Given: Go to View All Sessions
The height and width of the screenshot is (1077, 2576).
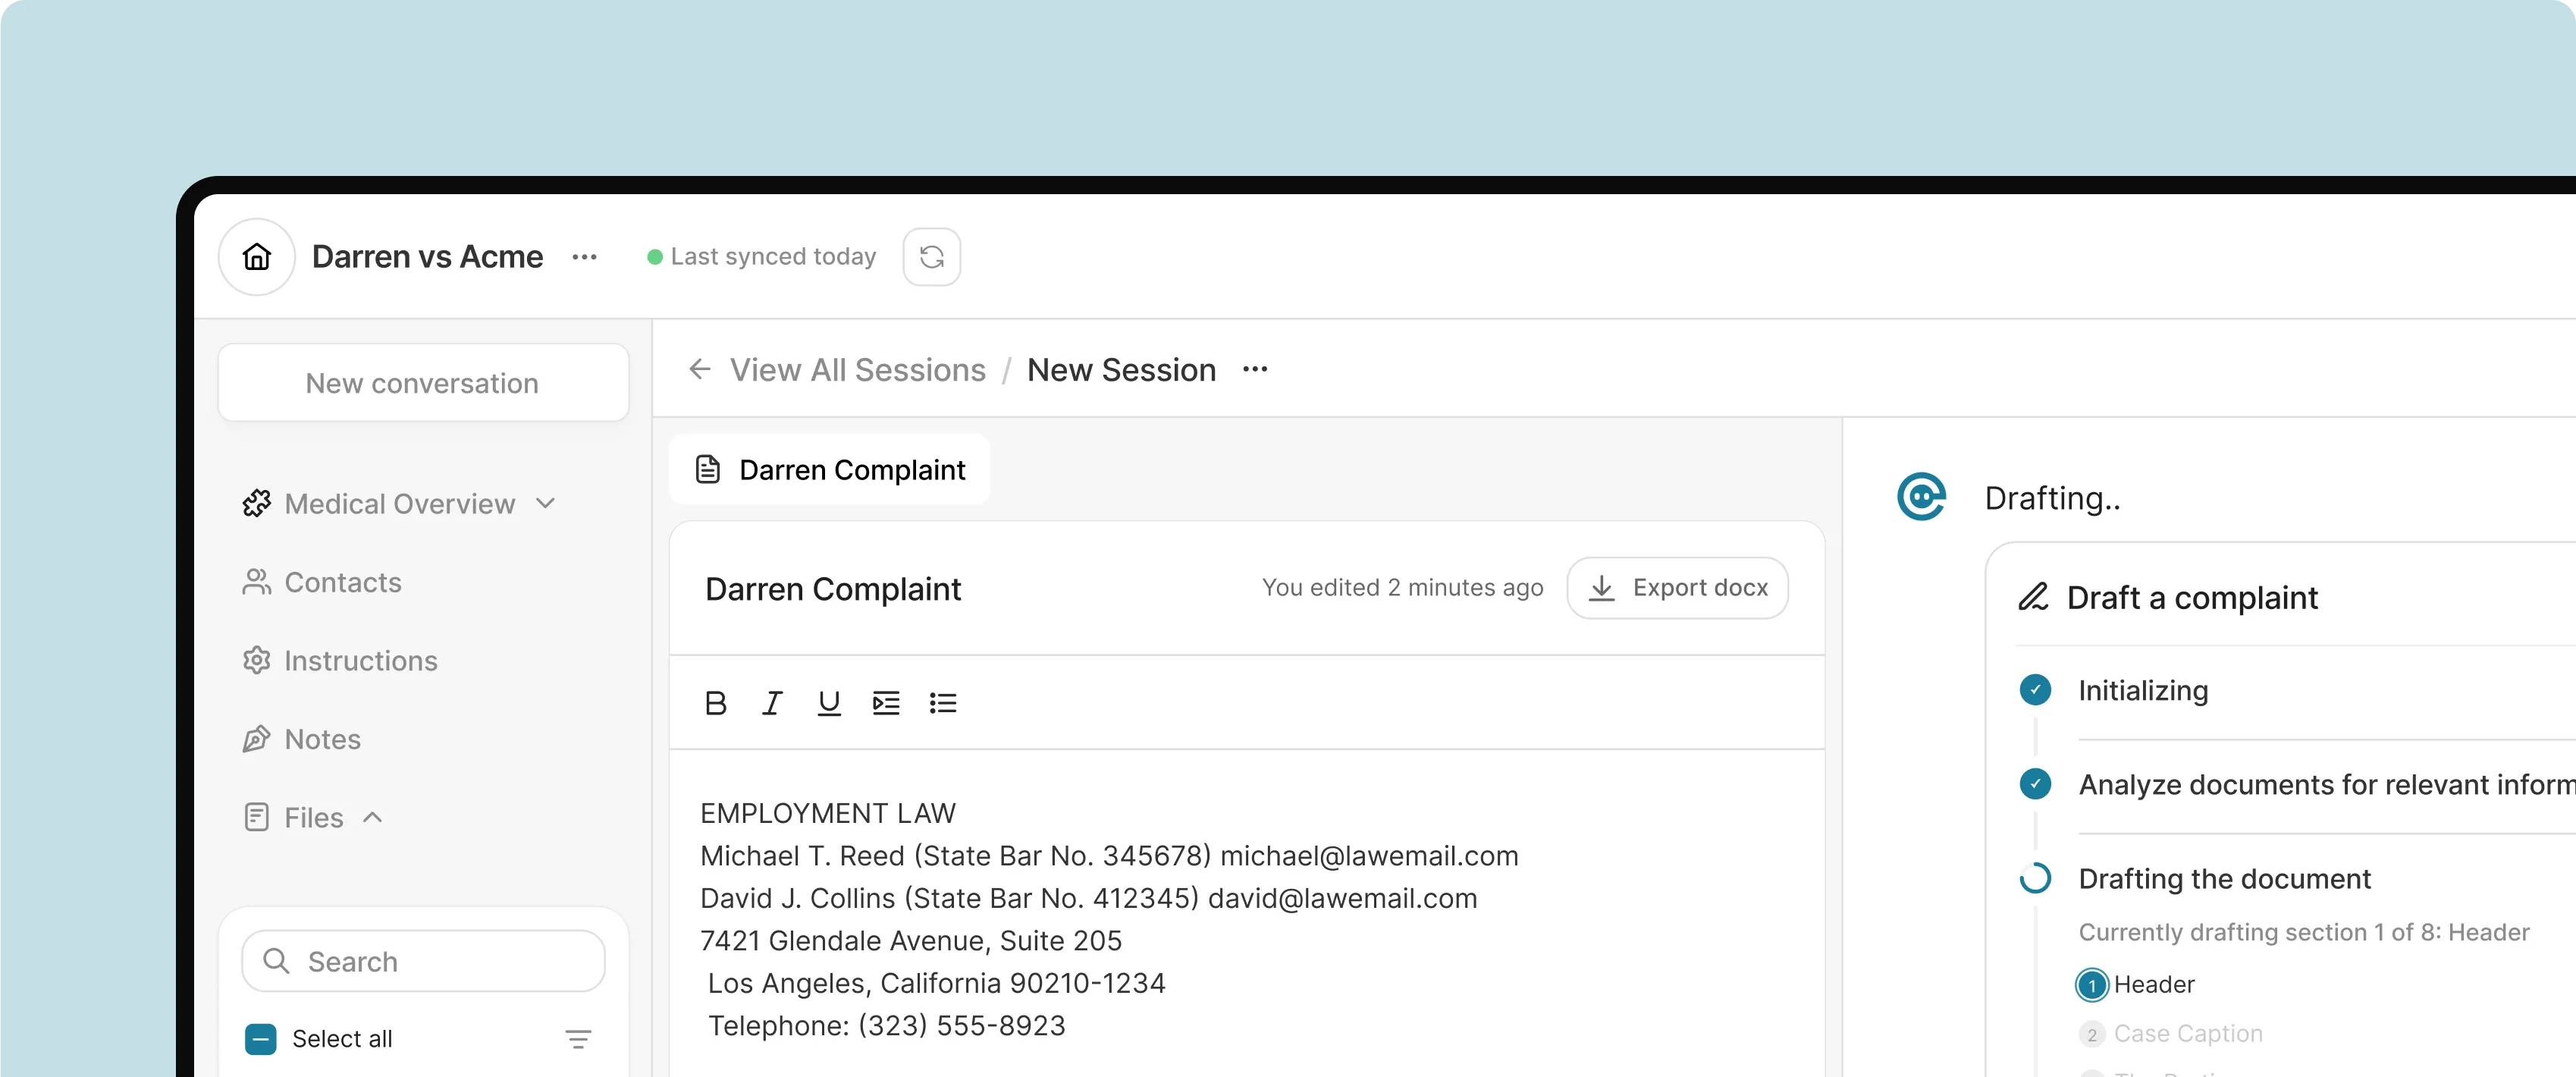Looking at the screenshot, I should pyautogui.click(x=857, y=370).
